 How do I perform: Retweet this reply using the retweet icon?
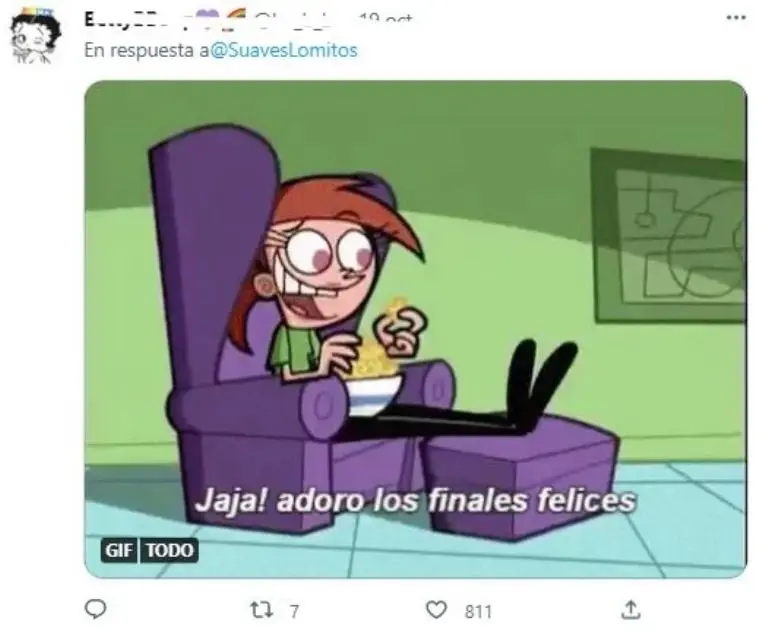click(262, 610)
